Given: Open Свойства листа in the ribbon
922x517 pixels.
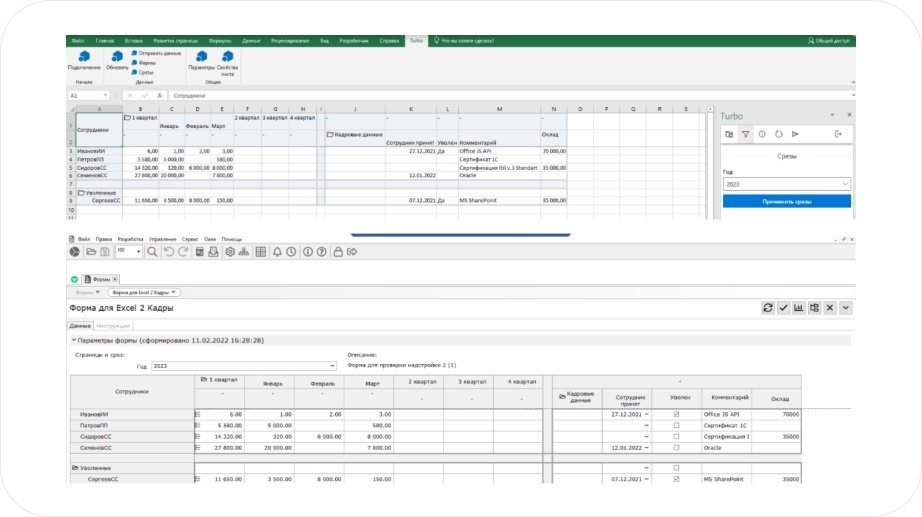Looking at the screenshot, I should coord(227,58).
